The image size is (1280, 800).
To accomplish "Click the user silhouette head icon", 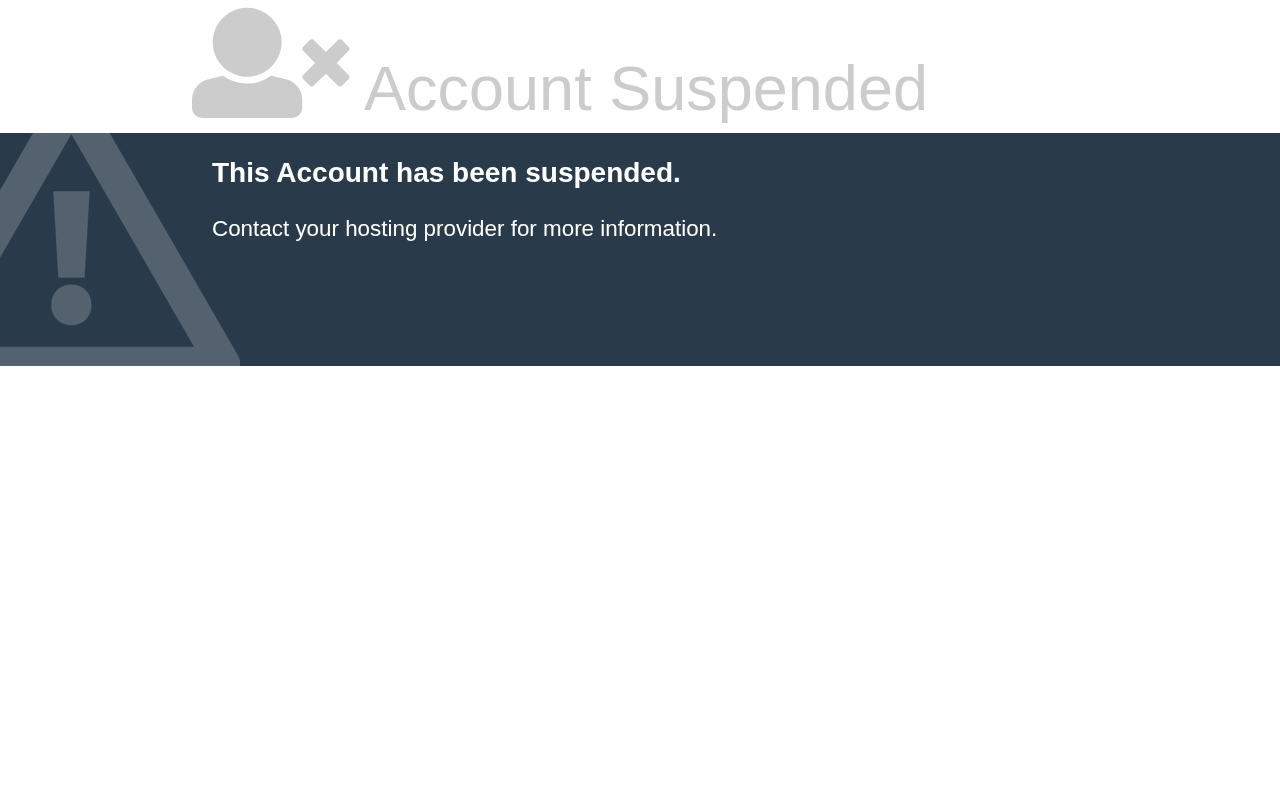I will (x=247, y=41).
